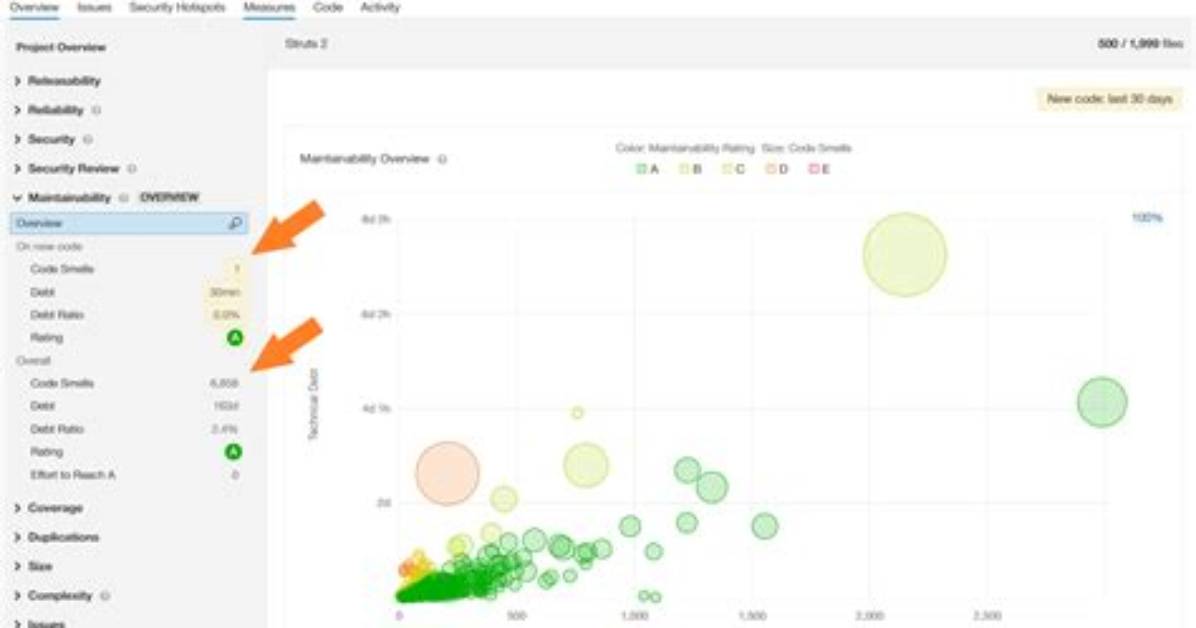Viewport: 1196px width, 628px height.
Task: Click Project Overview in the sidebar
Action: [61, 47]
